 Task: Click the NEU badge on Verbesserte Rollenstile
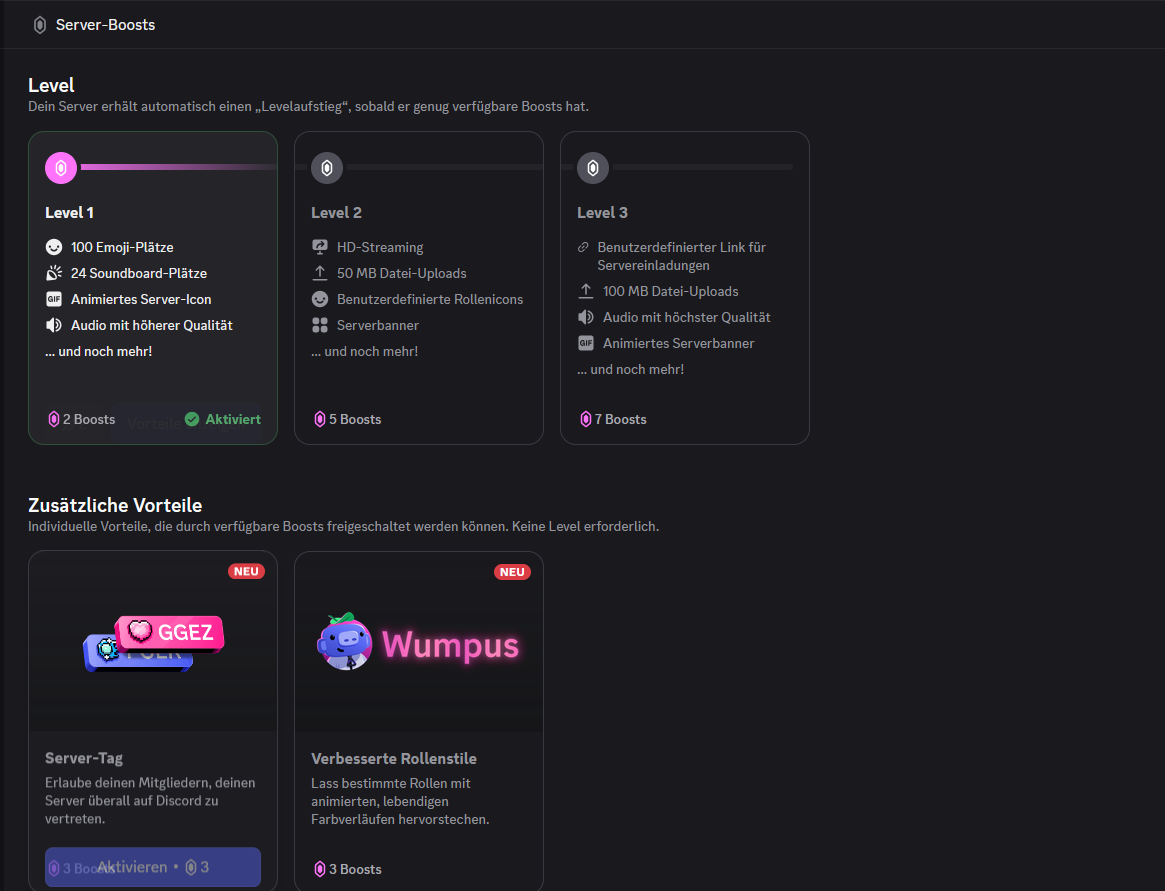[512, 572]
